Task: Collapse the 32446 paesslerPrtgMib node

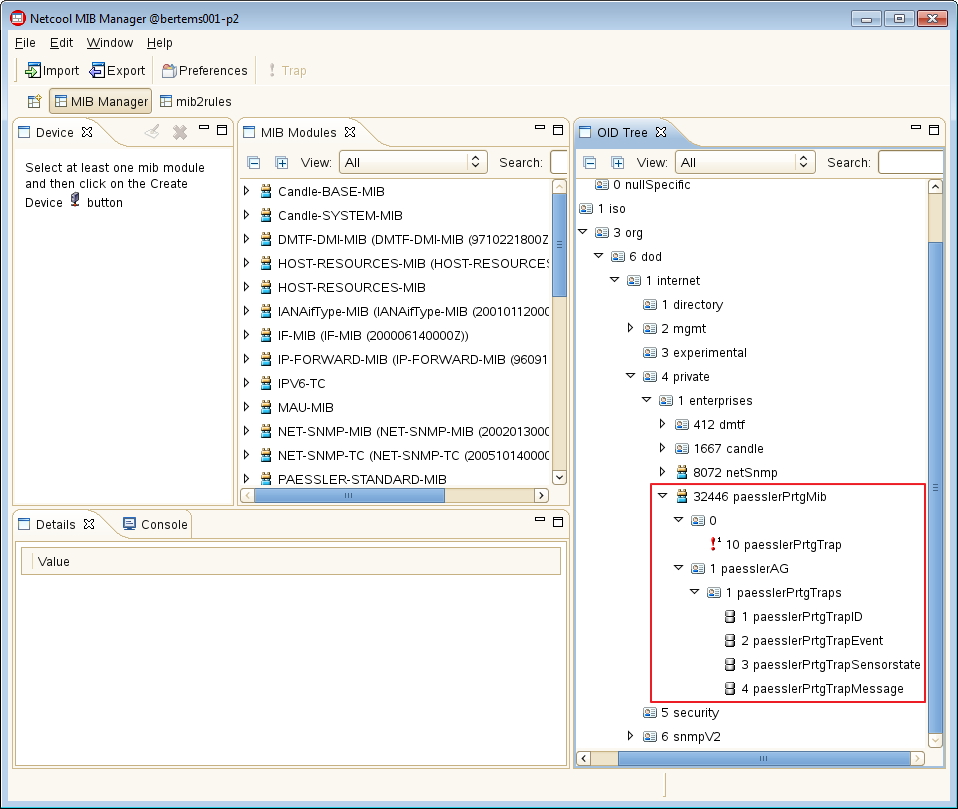Action: click(x=662, y=496)
